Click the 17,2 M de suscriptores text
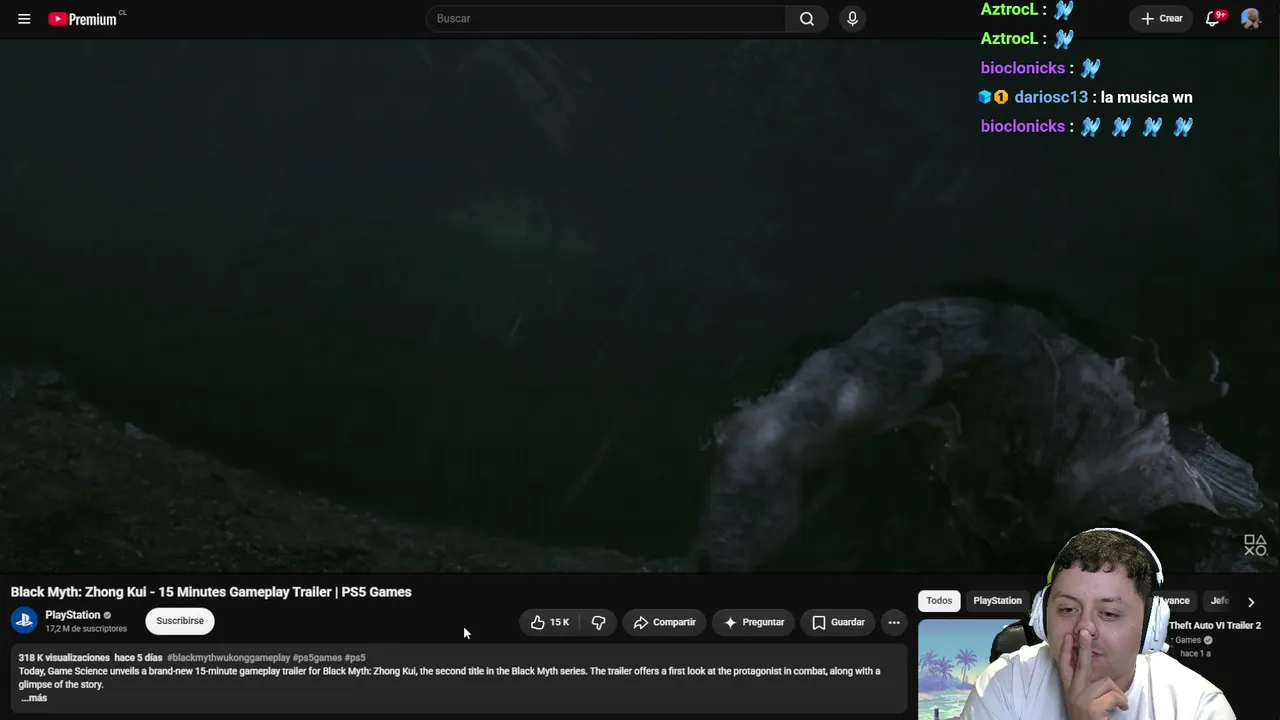 click(86, 629)
